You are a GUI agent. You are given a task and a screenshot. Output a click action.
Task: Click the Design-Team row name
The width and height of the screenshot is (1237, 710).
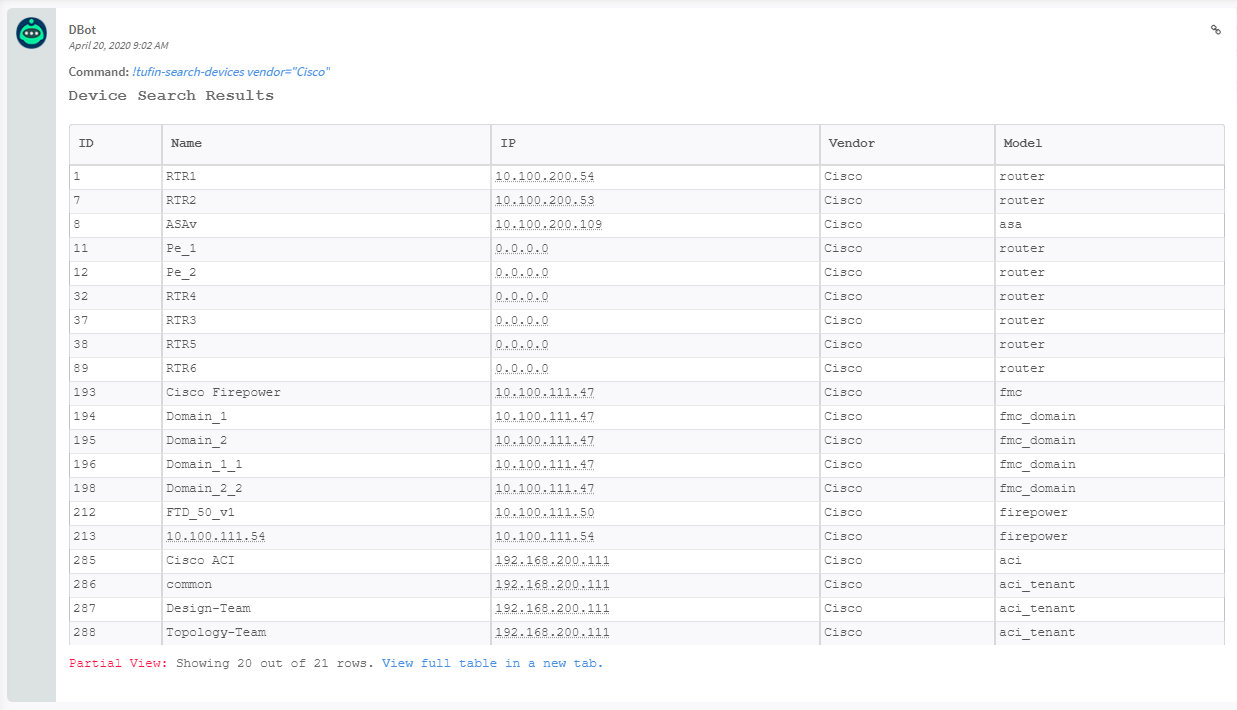point(208,609)
